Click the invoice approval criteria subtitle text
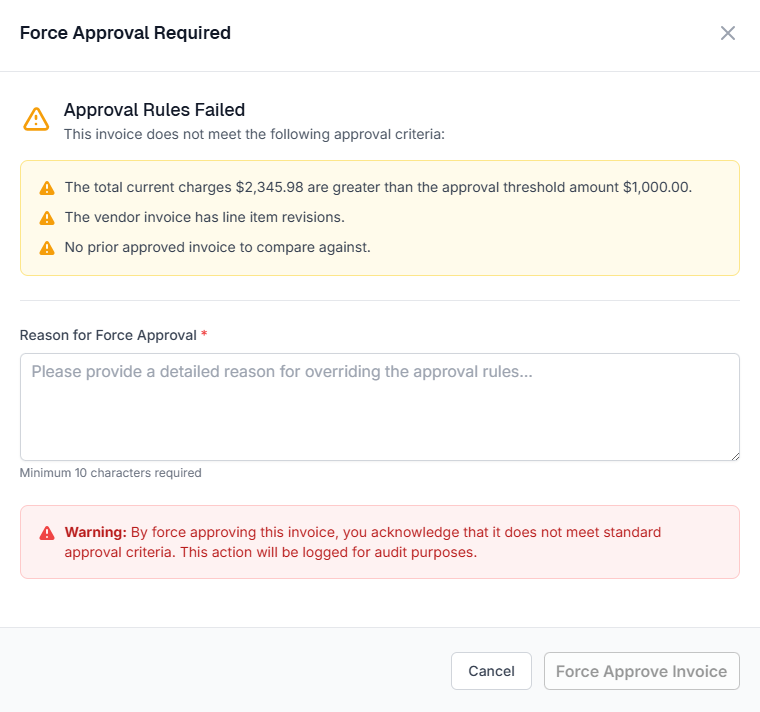Screen dimensions: 760x712 click(x=254, y=133)
